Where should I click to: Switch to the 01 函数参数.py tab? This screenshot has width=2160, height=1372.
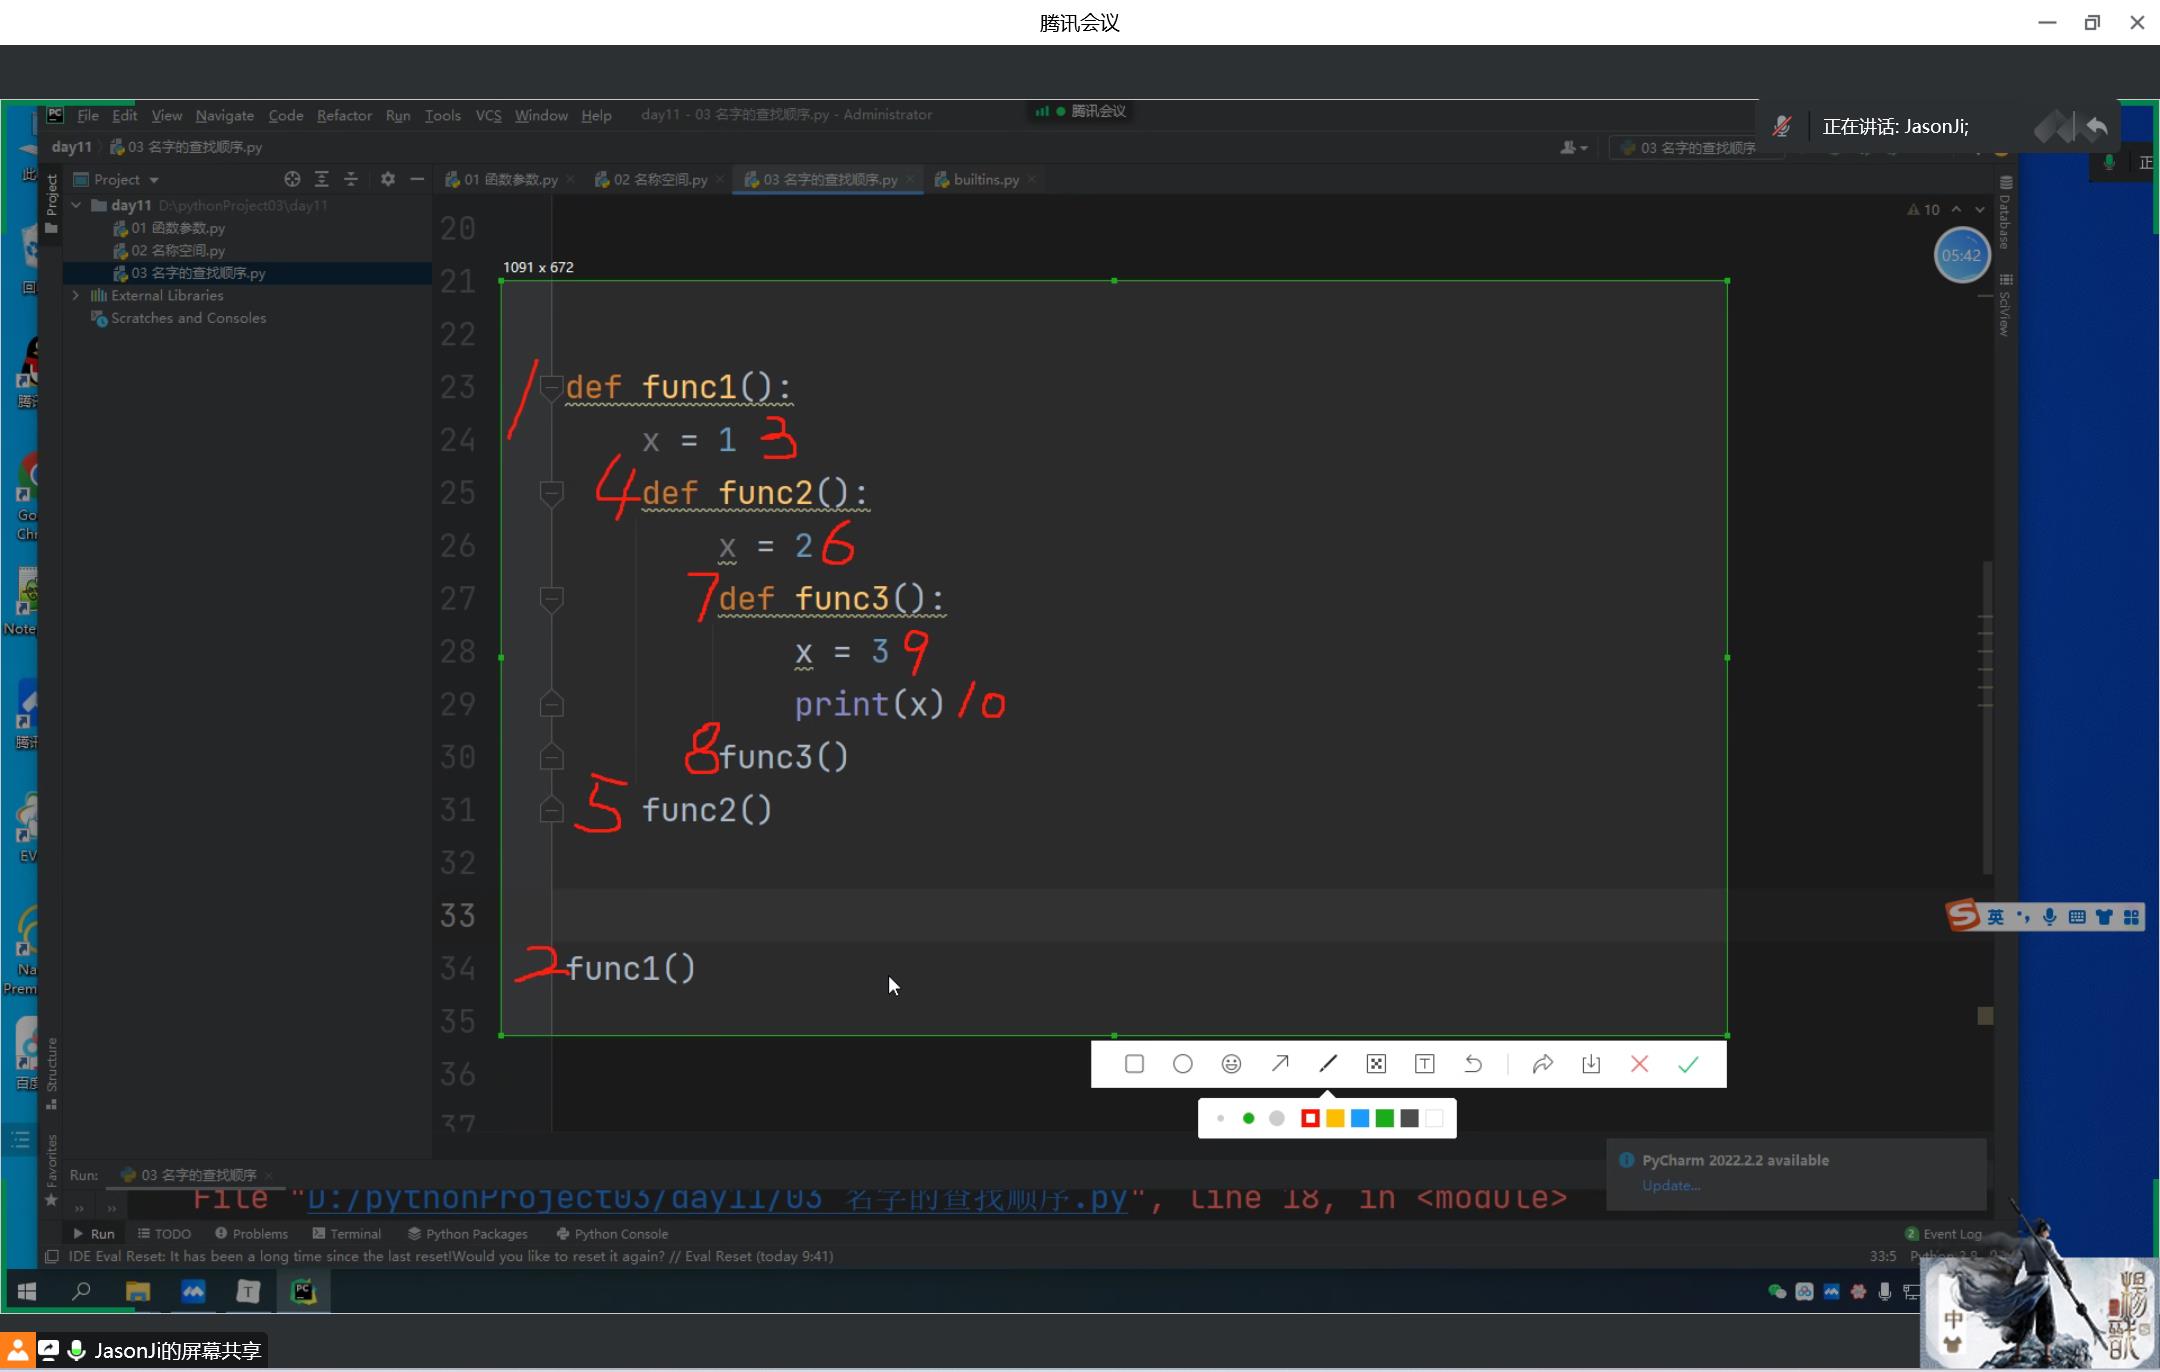[x=510, y=179]
